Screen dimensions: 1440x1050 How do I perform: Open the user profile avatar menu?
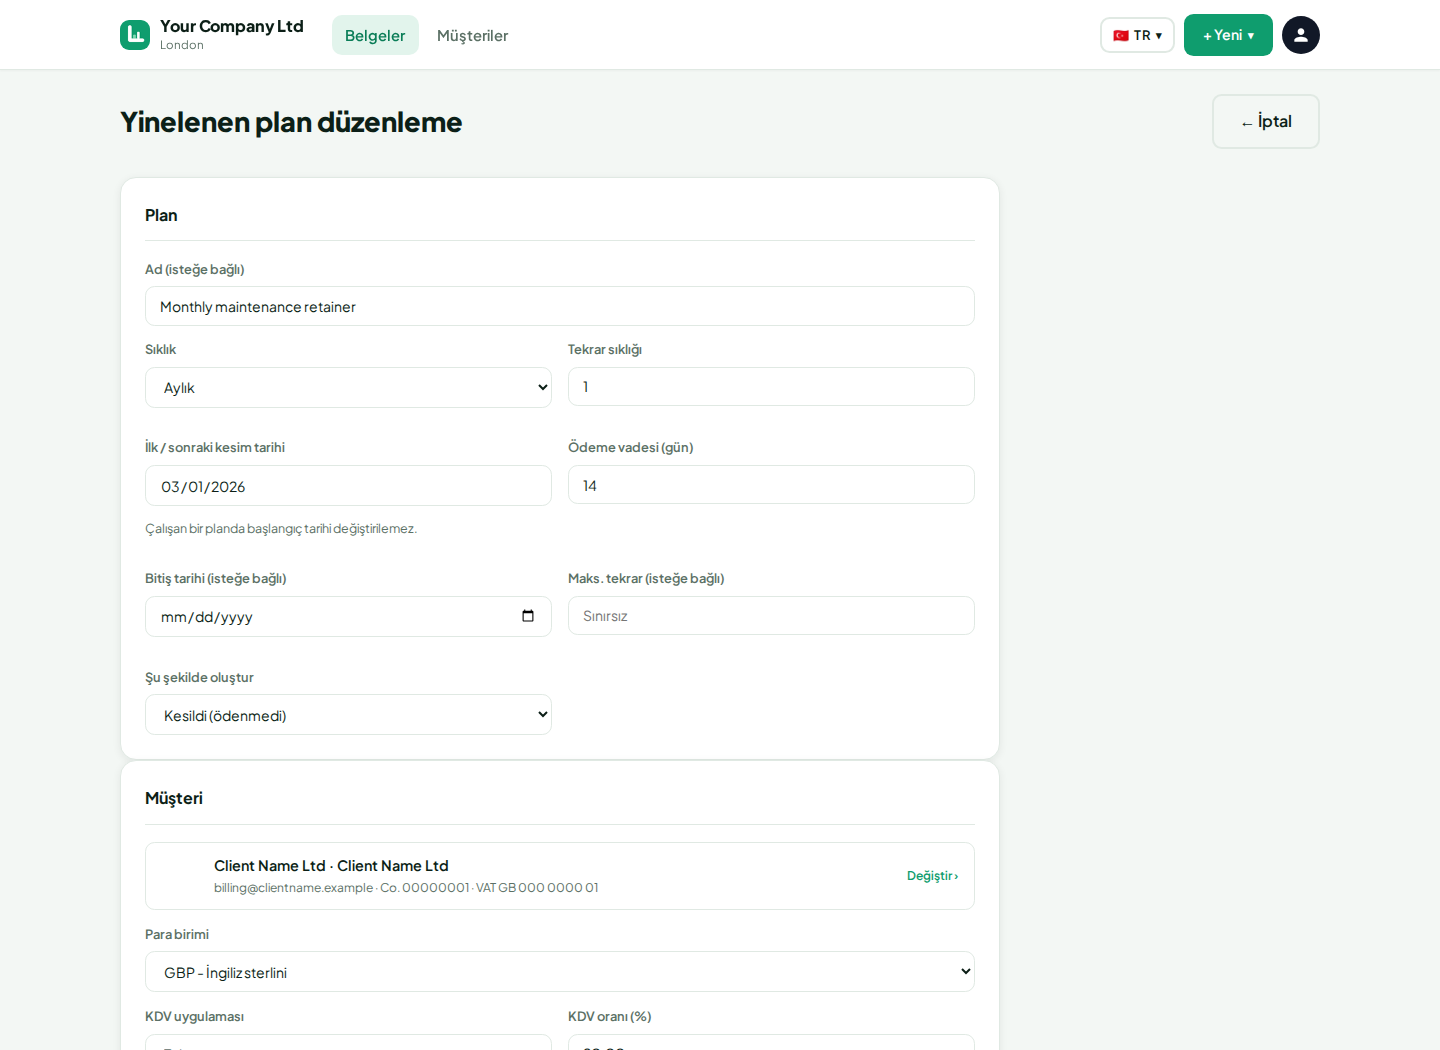[1301, 35]
